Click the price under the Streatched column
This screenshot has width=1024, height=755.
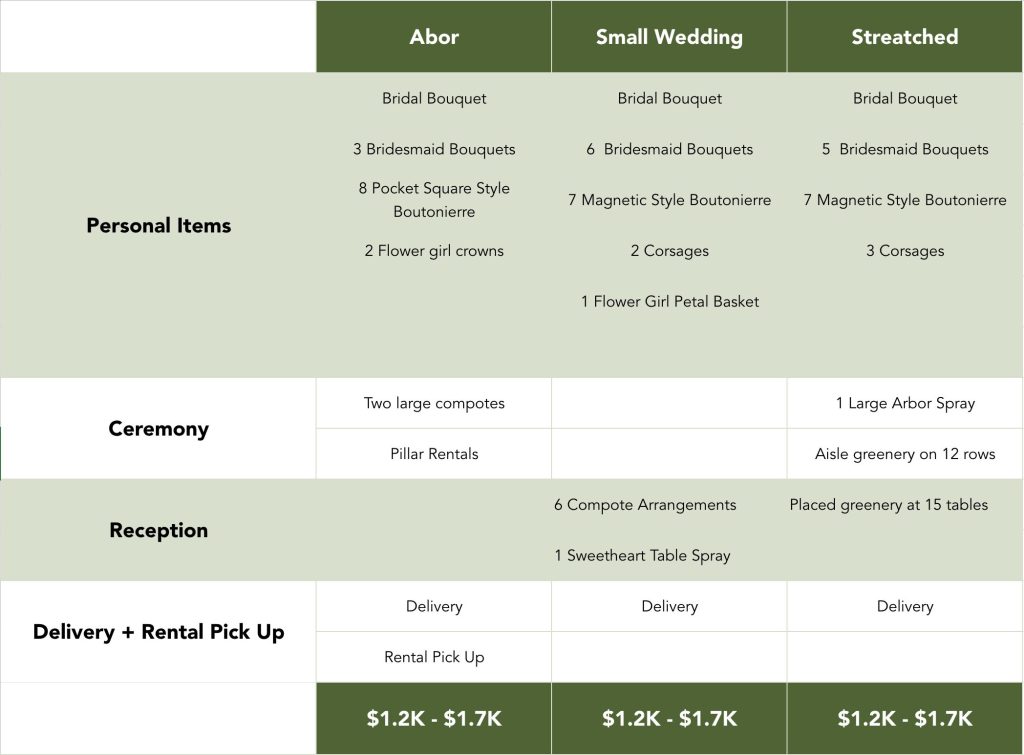[904, 718]
